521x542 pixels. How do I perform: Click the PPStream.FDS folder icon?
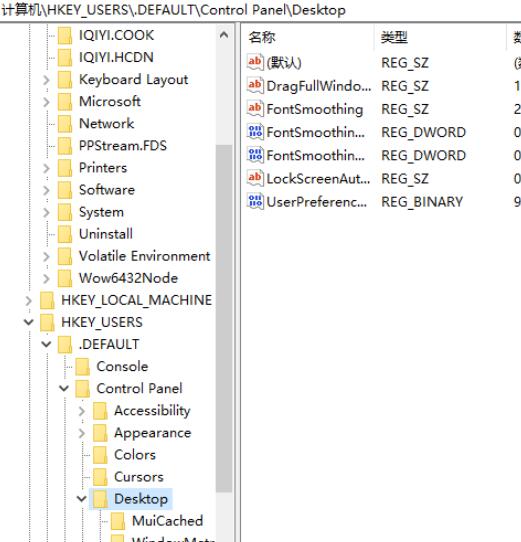click(x=65, y=146)
